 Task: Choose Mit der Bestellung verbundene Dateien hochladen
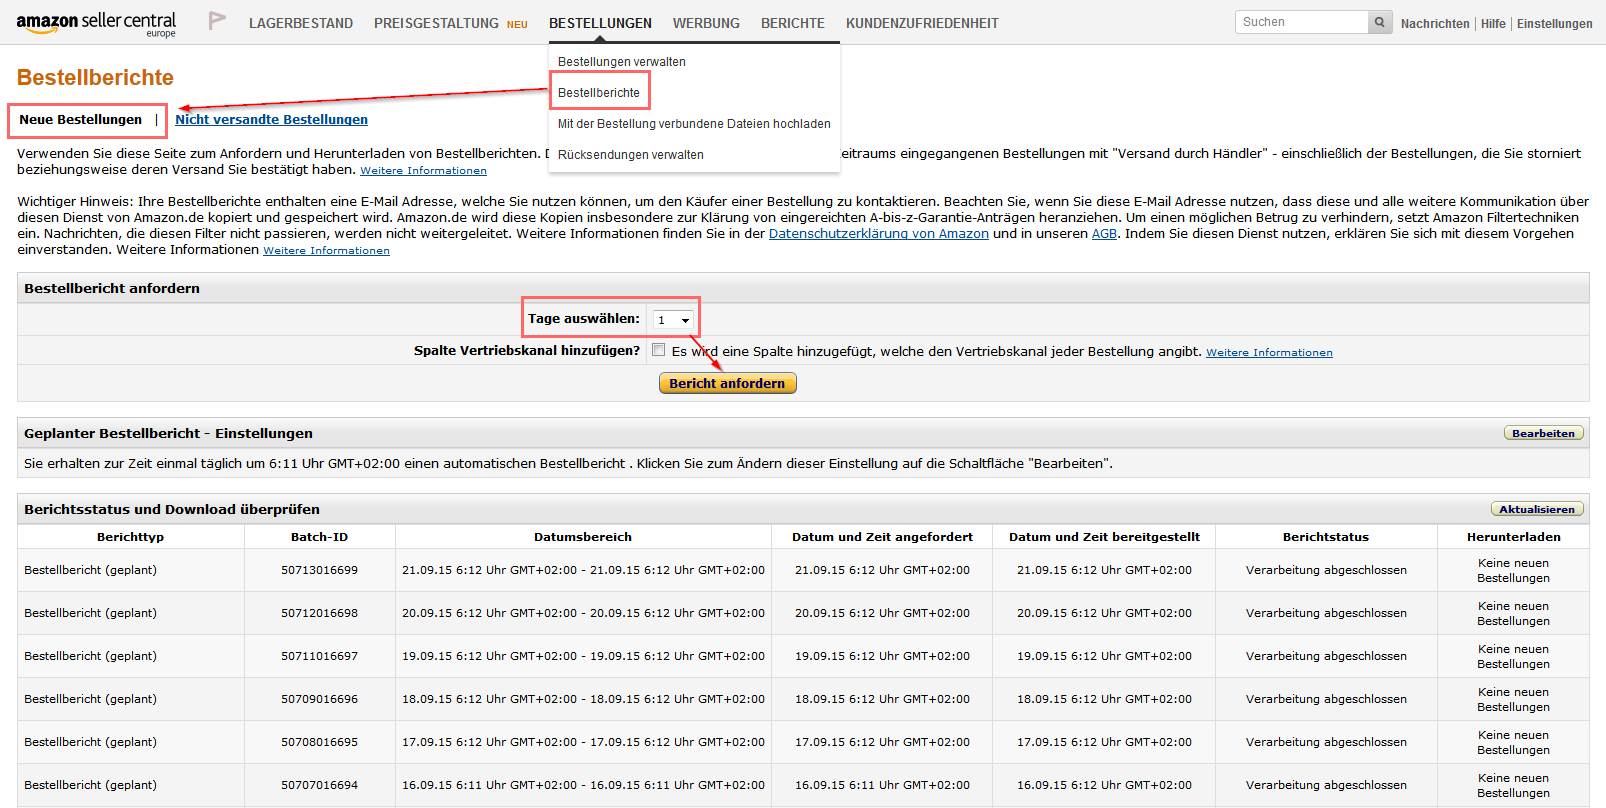[x=694, y=124]
